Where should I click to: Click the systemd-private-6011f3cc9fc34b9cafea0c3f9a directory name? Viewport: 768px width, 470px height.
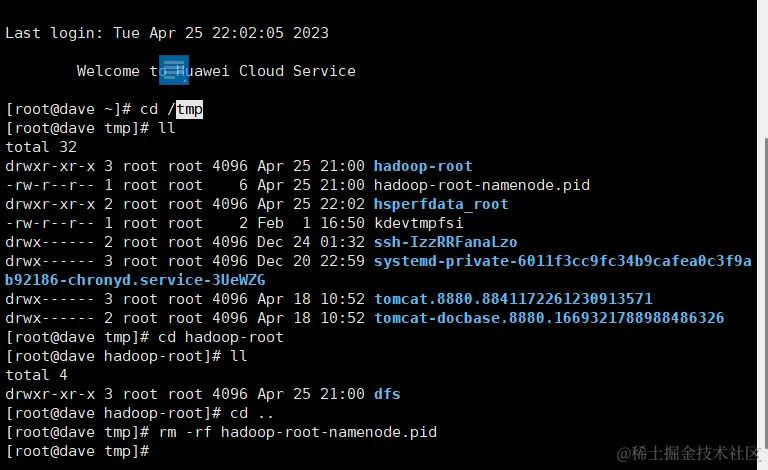[562, 261]
